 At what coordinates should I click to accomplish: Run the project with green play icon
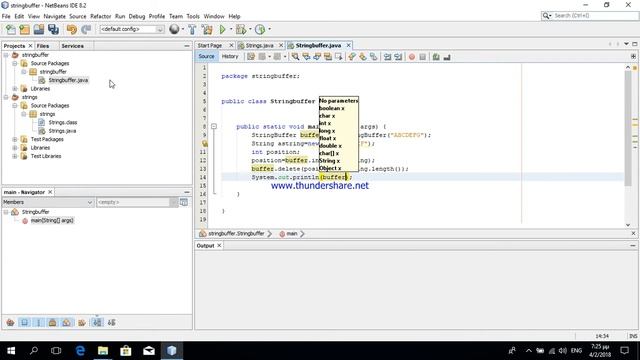(222, 29)
